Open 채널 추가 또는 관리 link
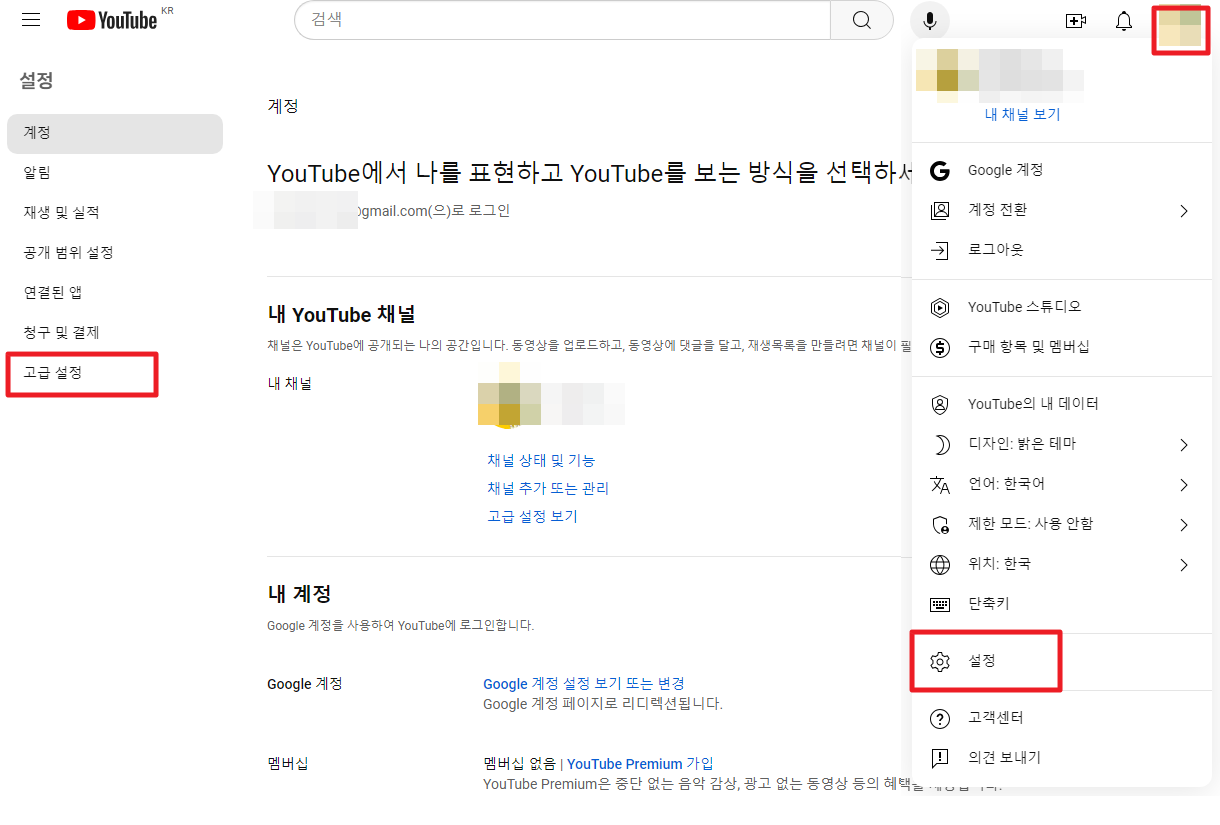1220x825 pixels. (x=548, y=489)
